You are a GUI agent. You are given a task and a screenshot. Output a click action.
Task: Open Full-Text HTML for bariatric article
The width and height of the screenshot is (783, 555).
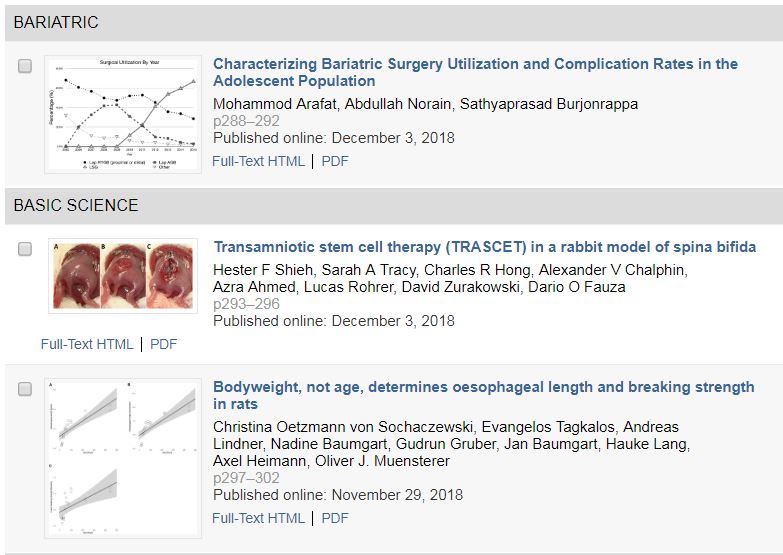pos(258,161)
